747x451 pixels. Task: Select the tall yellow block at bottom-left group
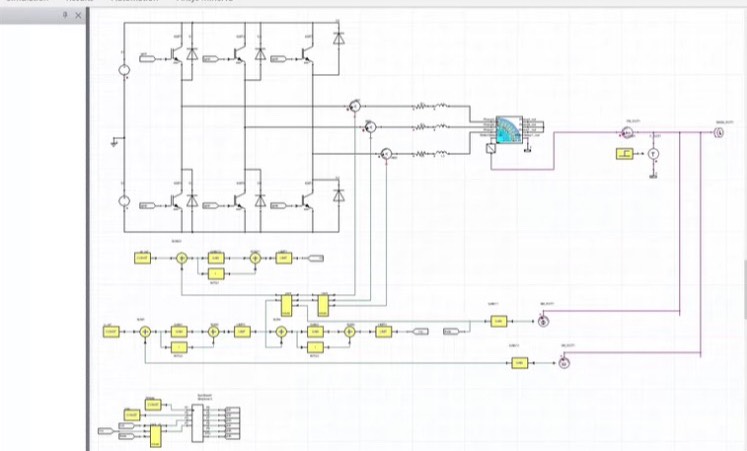[155, 436]
